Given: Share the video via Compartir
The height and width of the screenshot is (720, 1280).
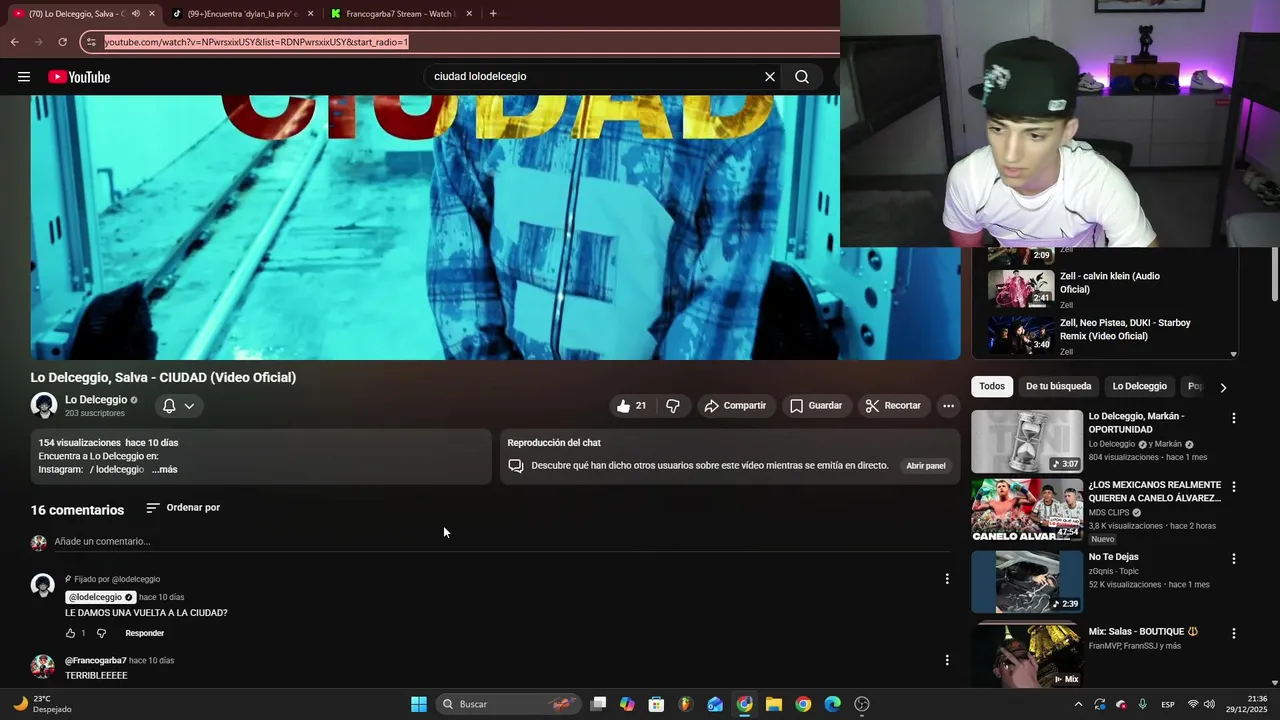Looking at the screenshot, I should click(735, 406).
